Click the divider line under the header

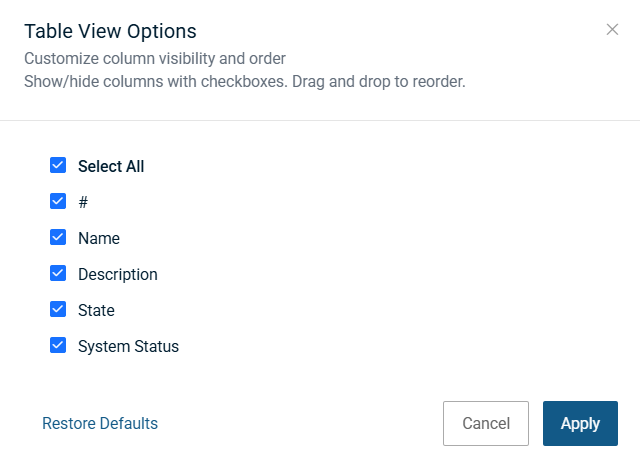point(320,121)
